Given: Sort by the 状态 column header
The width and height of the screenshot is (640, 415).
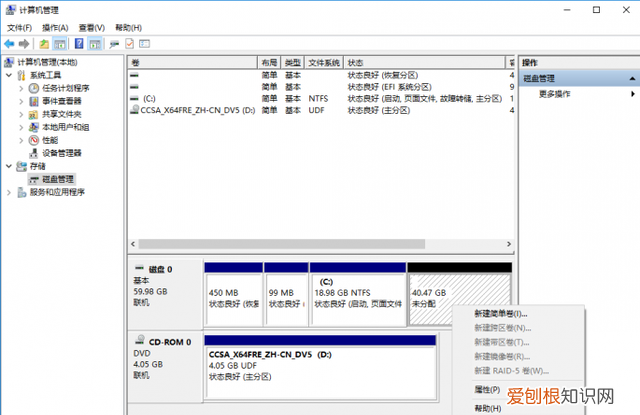Looking at the screenshot, I should pos(424,62).
